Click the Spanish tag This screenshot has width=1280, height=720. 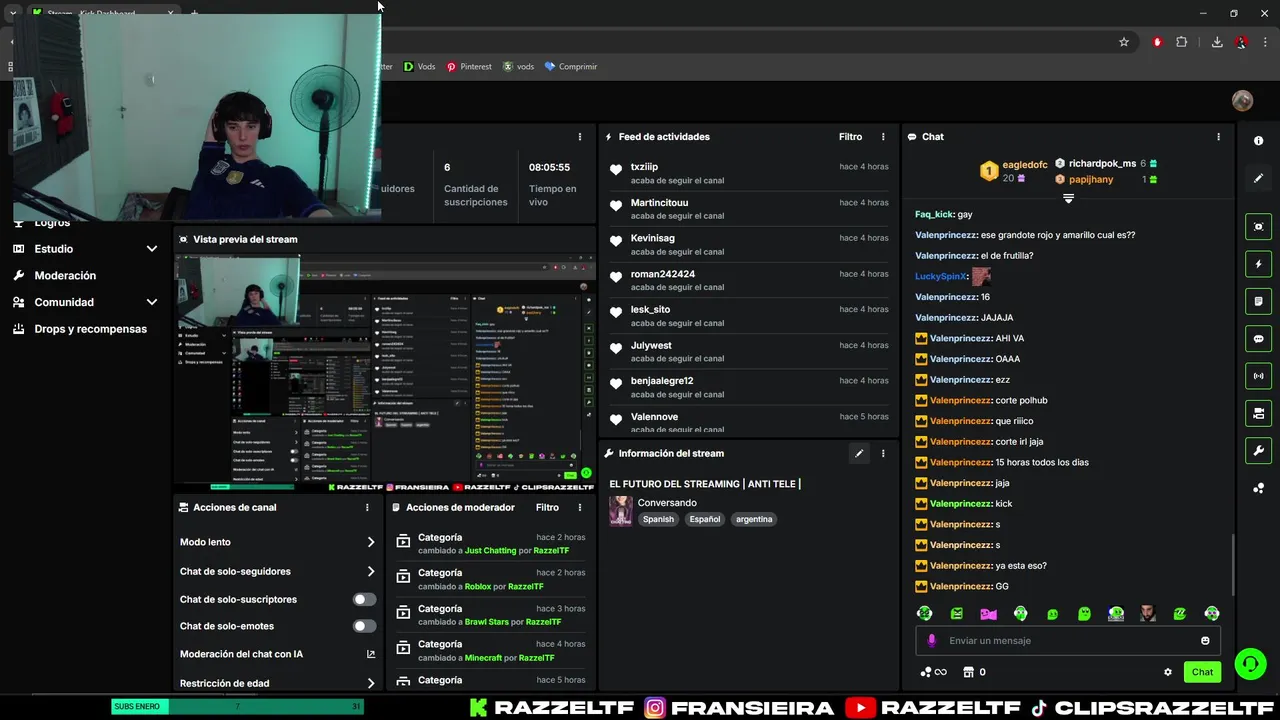click(x=658, y=519)
